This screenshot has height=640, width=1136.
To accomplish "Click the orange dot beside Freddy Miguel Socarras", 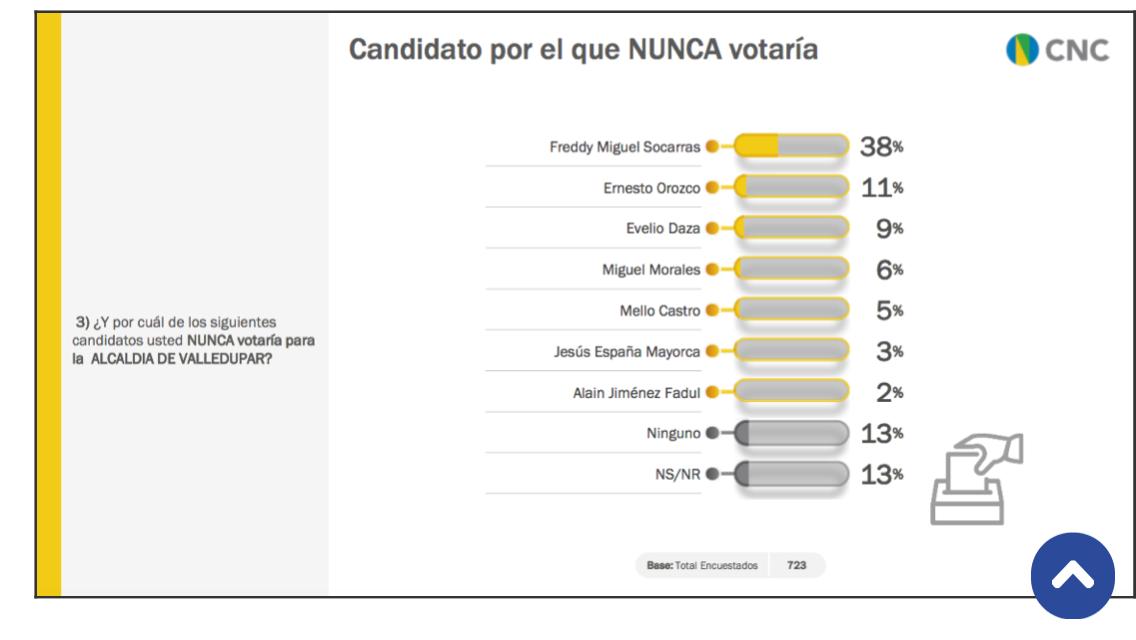I will click(712, 146).
